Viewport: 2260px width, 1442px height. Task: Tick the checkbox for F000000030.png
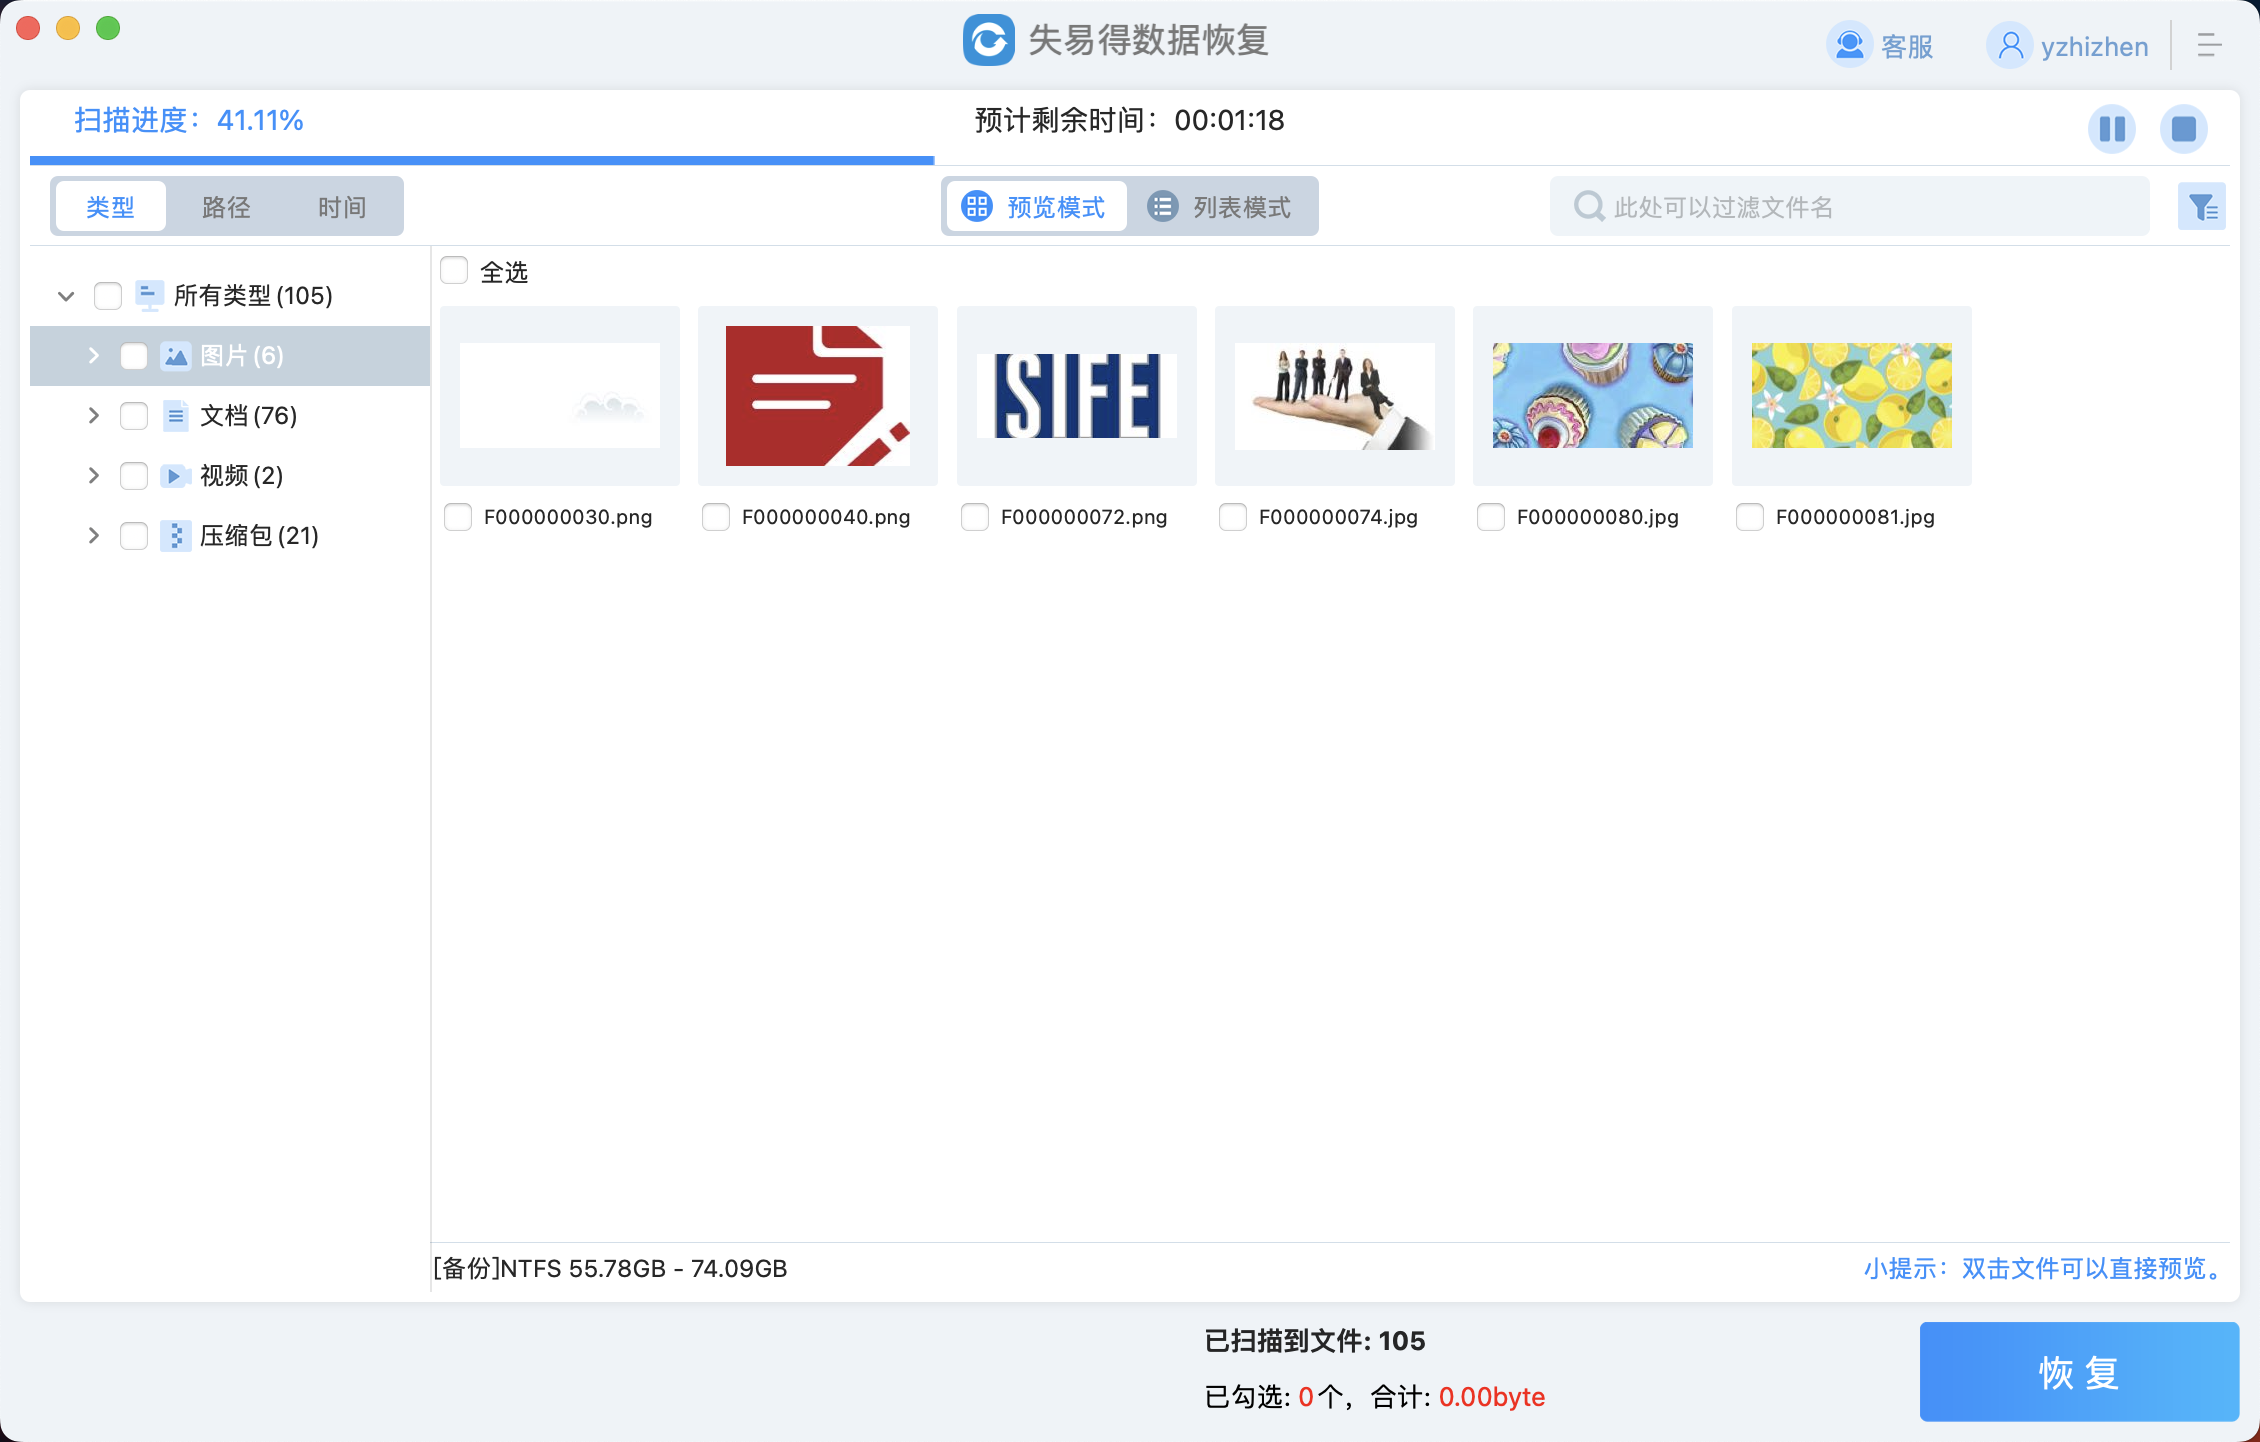(x=458, y=517)
